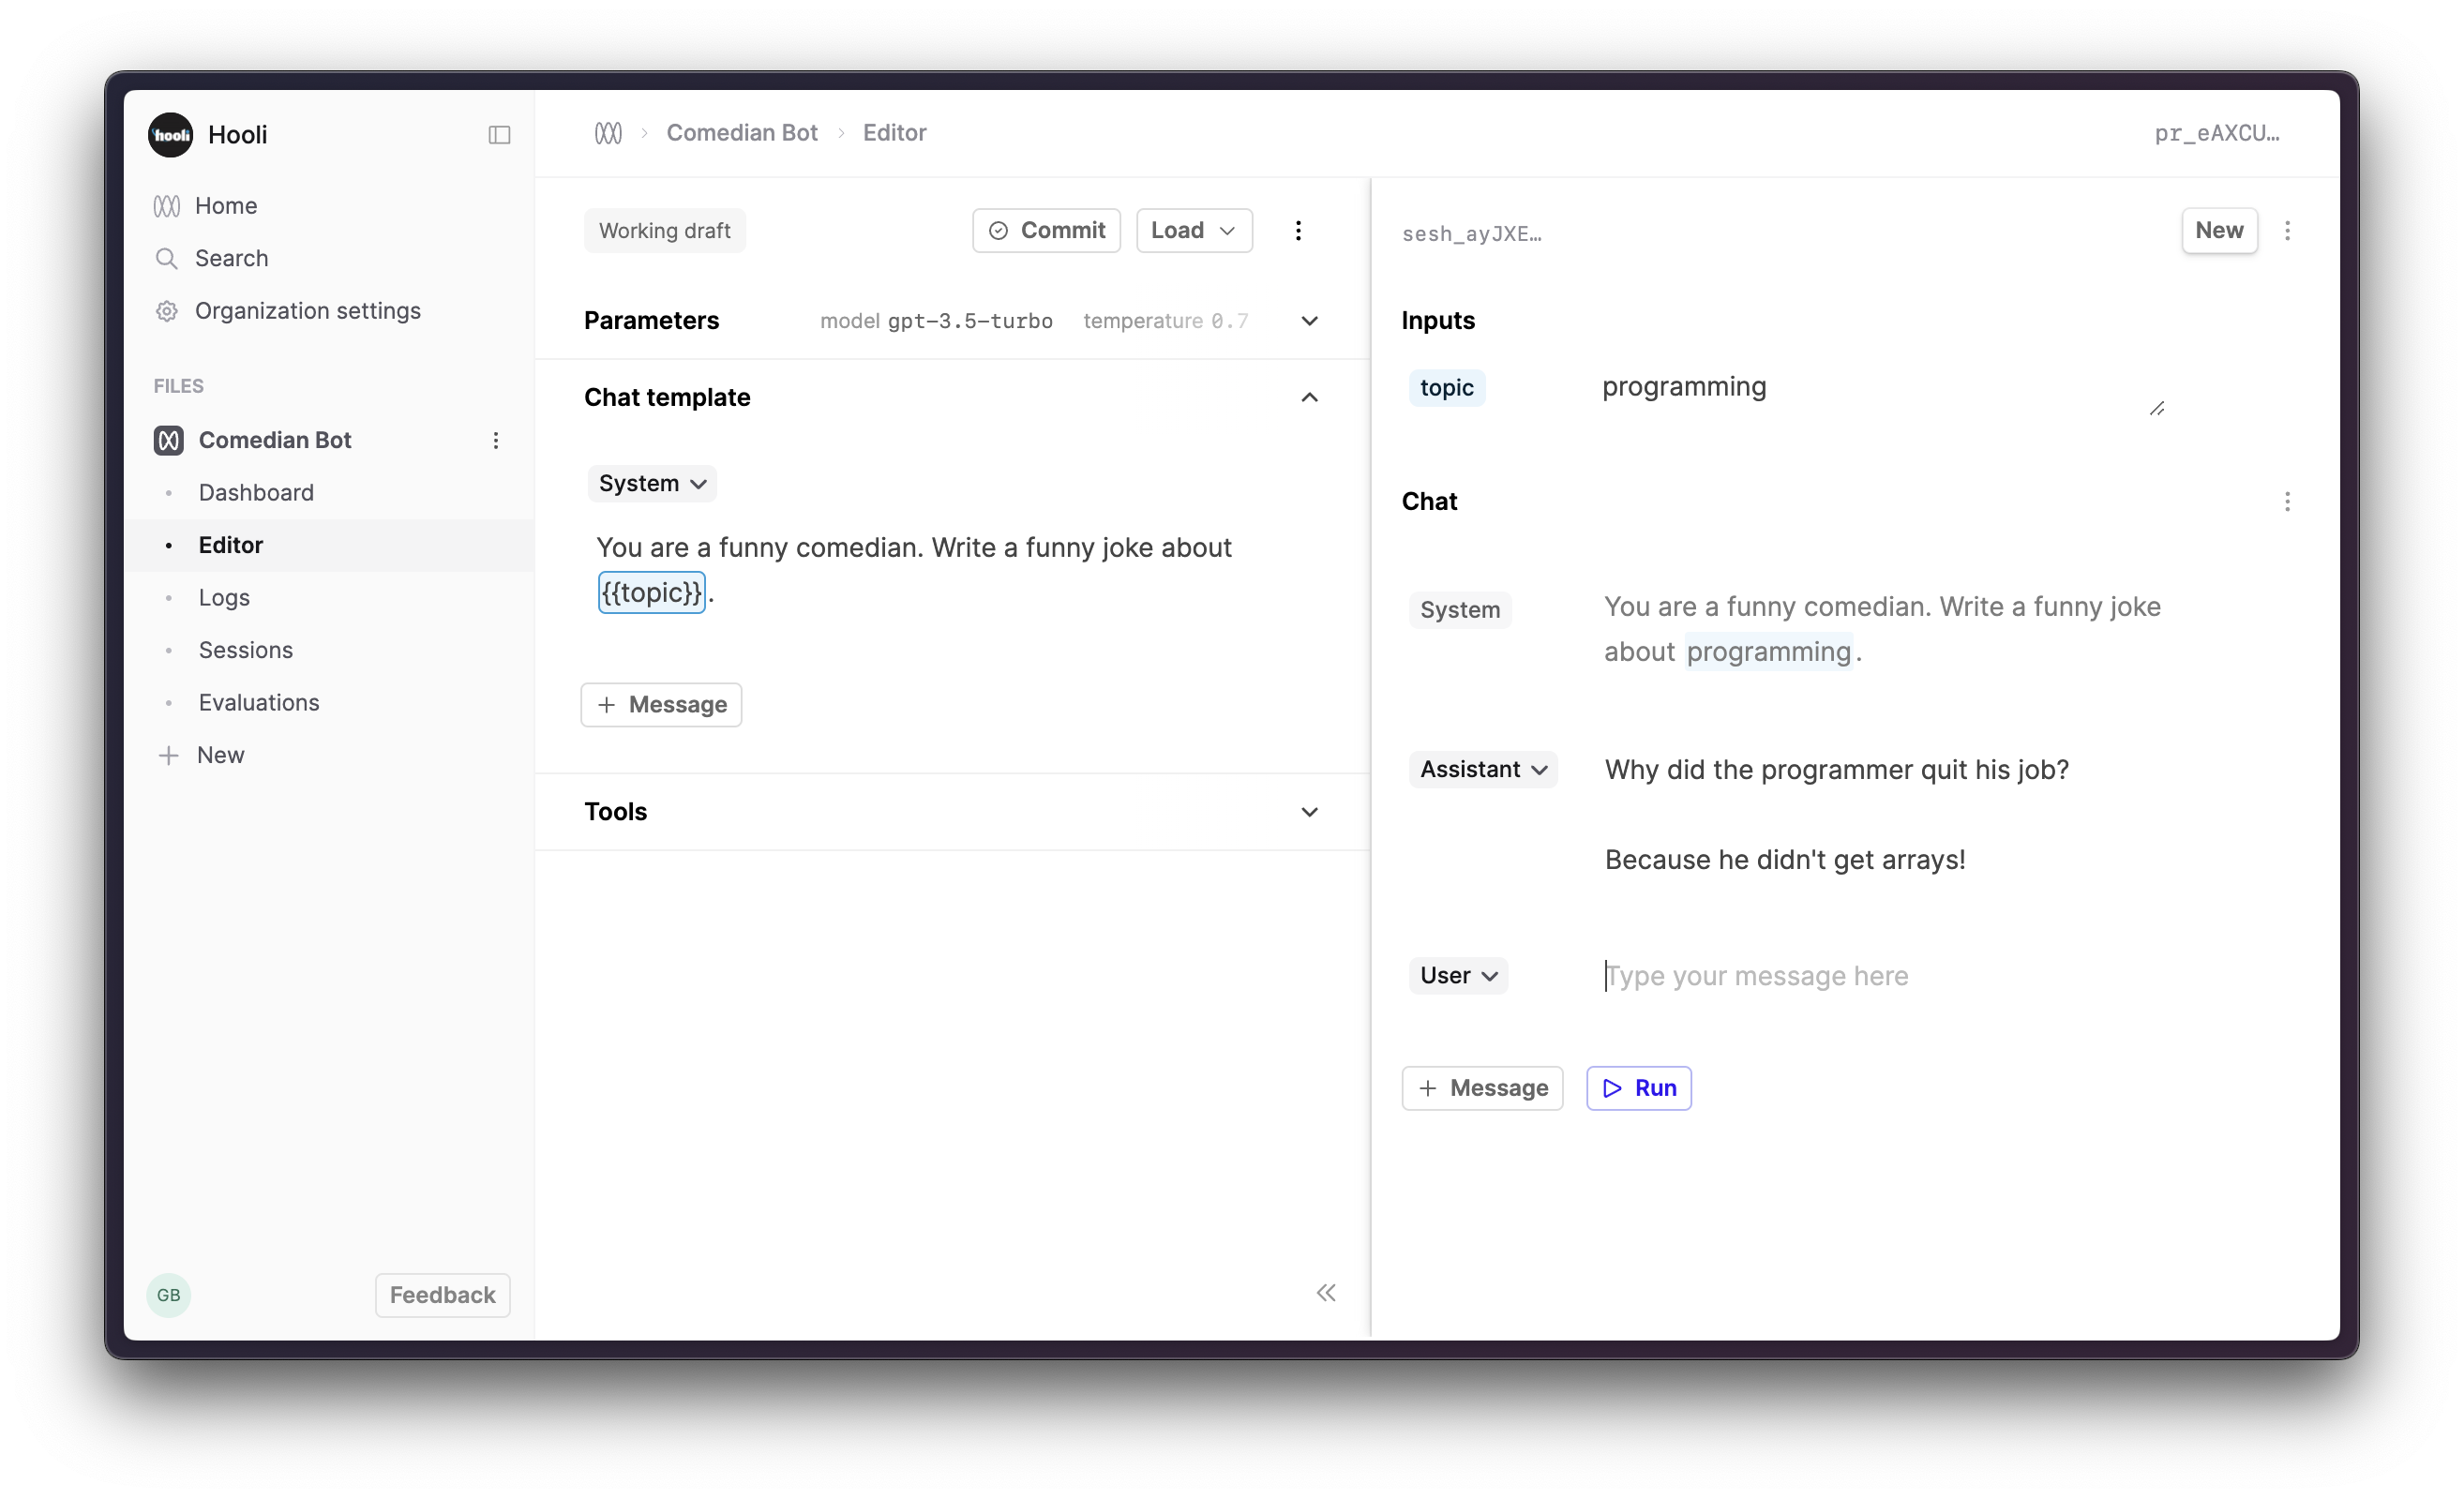The width and height of the screenshot is (2464, 1498).
Task: Collapse the left sidebar panel
Action: coord(499,134)
